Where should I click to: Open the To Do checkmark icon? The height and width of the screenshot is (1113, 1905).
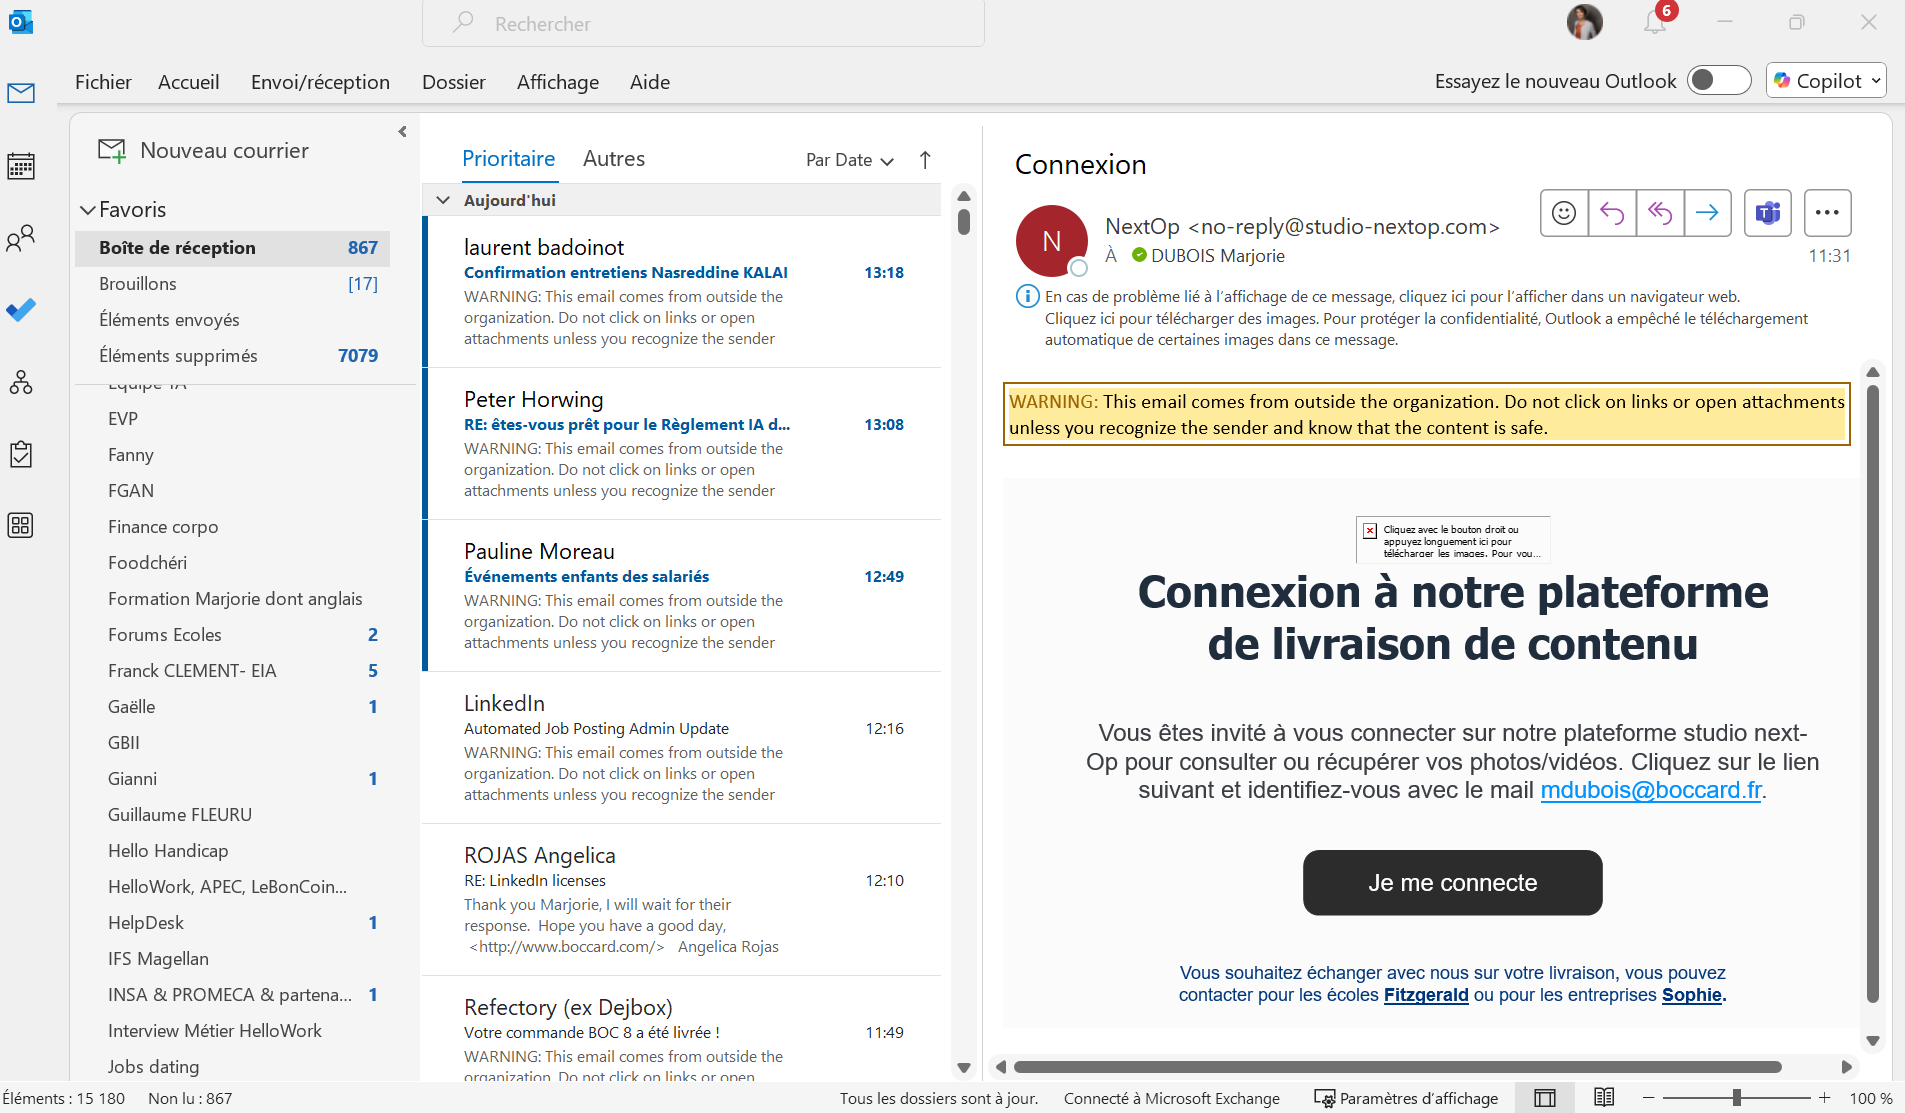(21, 310)
